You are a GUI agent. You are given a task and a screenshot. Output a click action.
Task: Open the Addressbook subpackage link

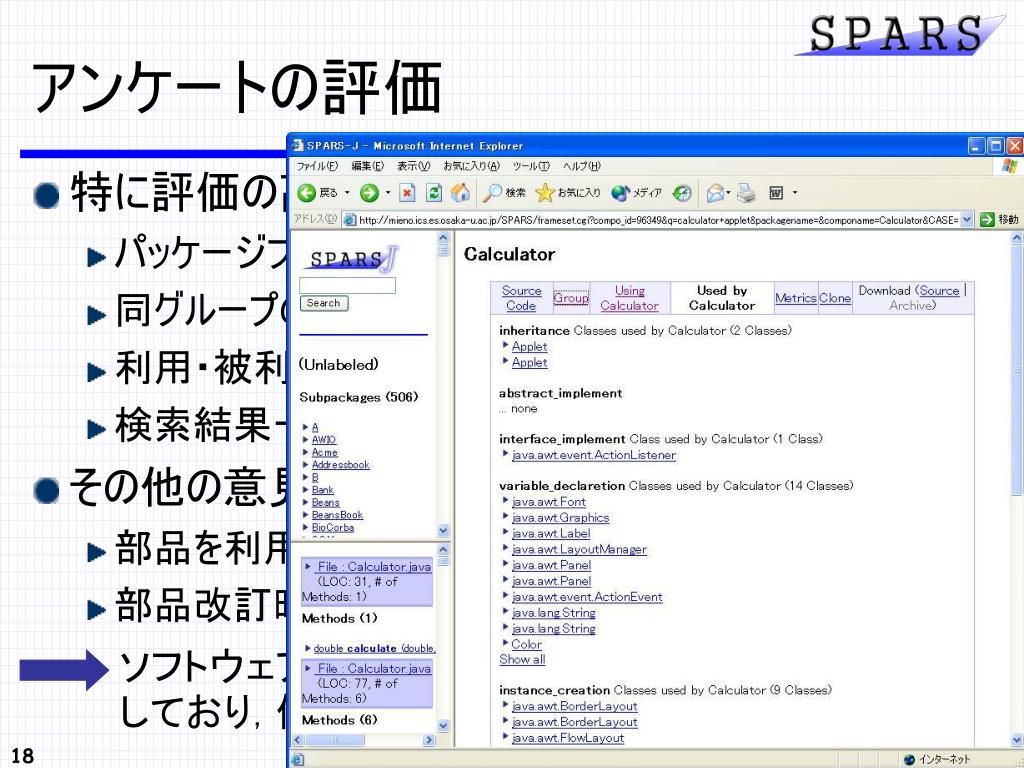(x=340, y=465)
